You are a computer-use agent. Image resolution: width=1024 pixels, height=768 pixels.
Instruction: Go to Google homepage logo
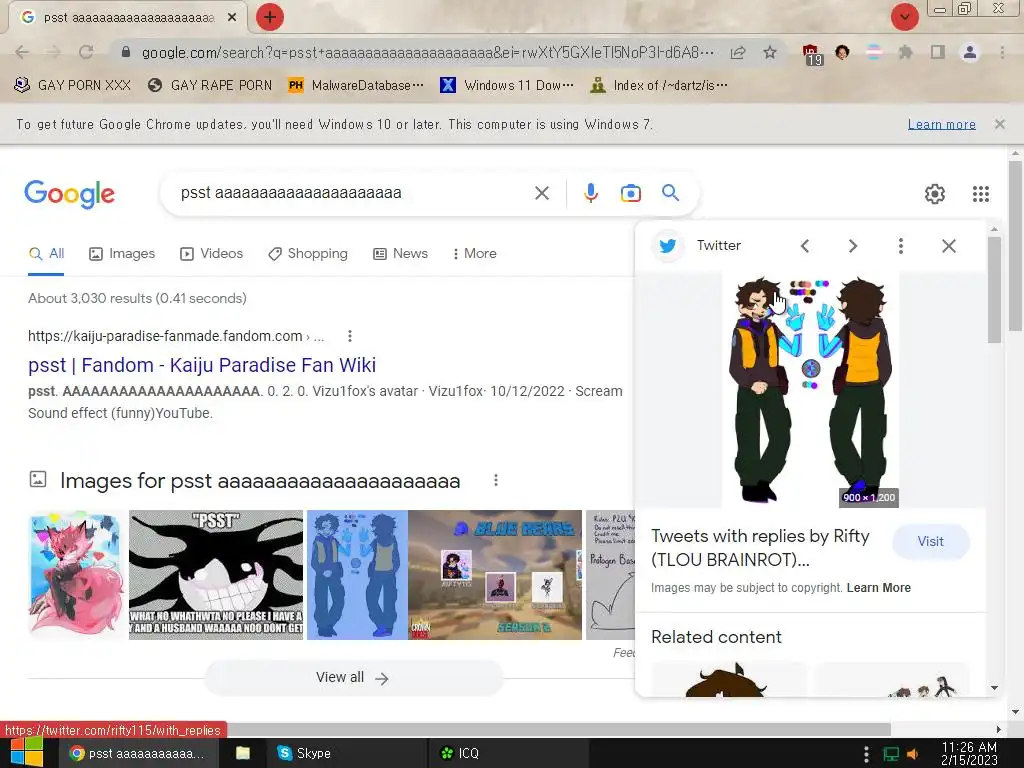[x=69, y=194]
